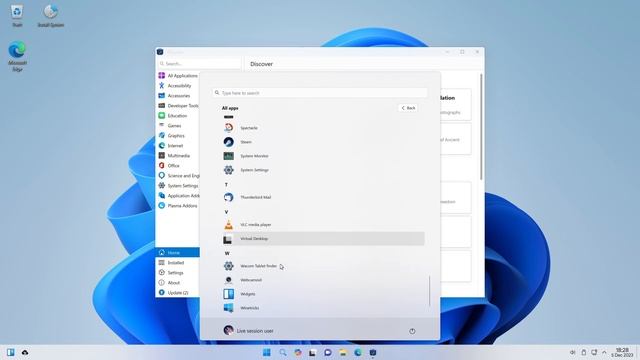Open Microsoft Edge desktop shortcut

[x=17, y=56]
